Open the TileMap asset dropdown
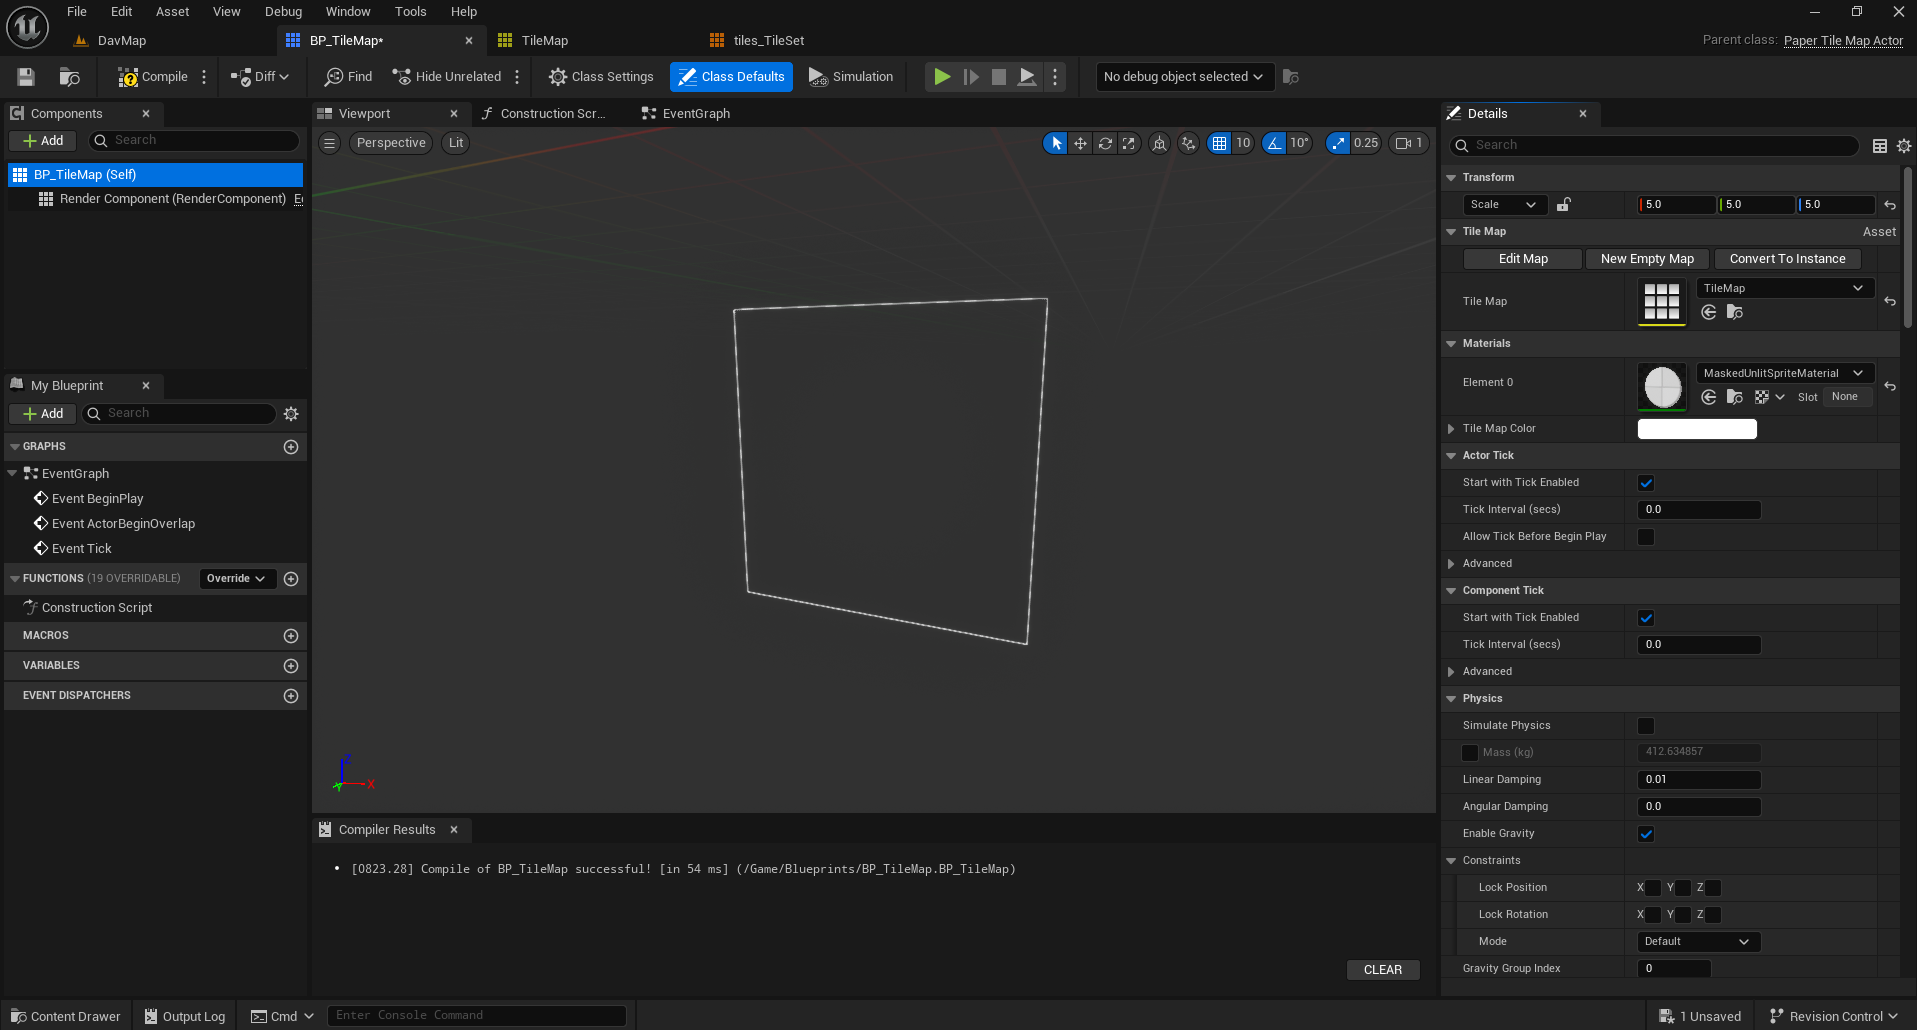Viewport: 1917px width, 1030px height. 1785,288
